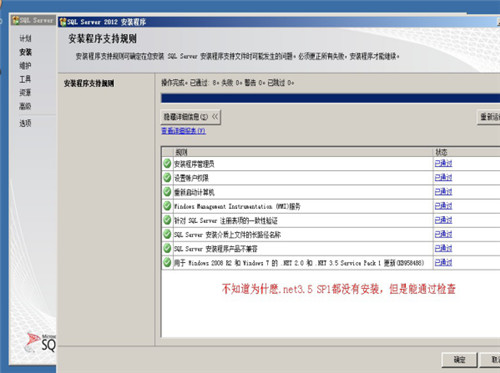Click green check icon beside 安装程序管理员
Image resolution: width=500 pixels, height=373 pixels.
167,164
